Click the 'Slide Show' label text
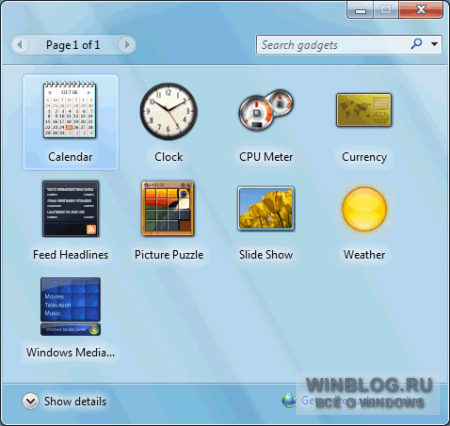Viewport: 450px width, 426px height. [x=266, y=255]
